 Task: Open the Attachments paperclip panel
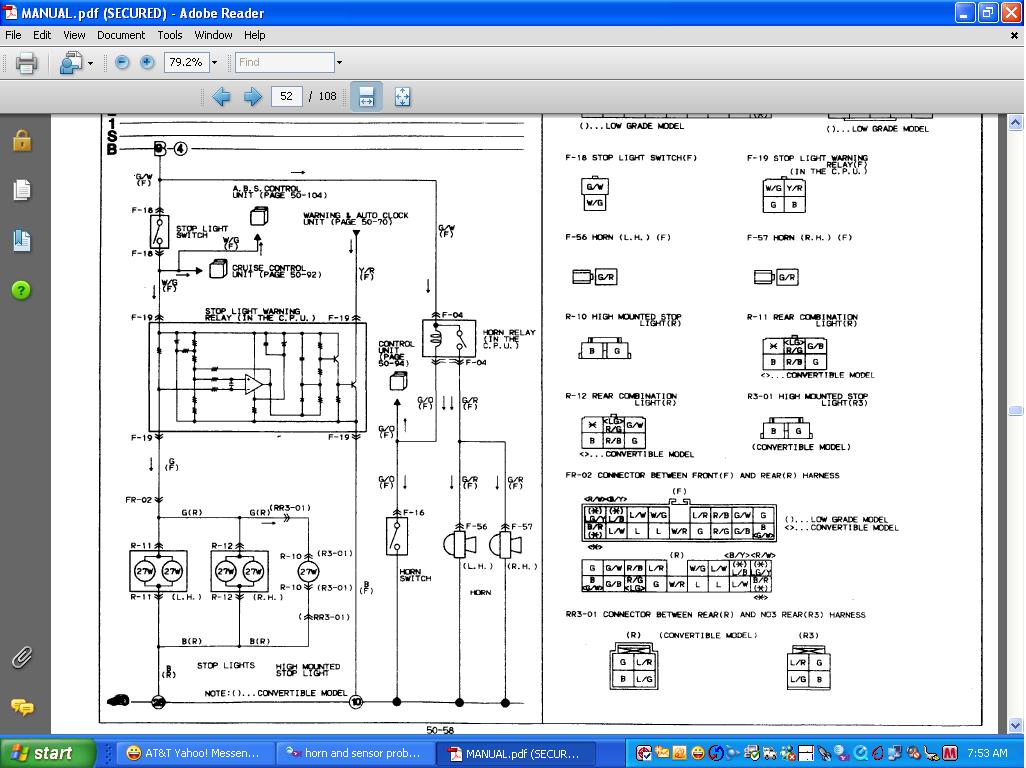pyautogui.click(x=21, y=657)
